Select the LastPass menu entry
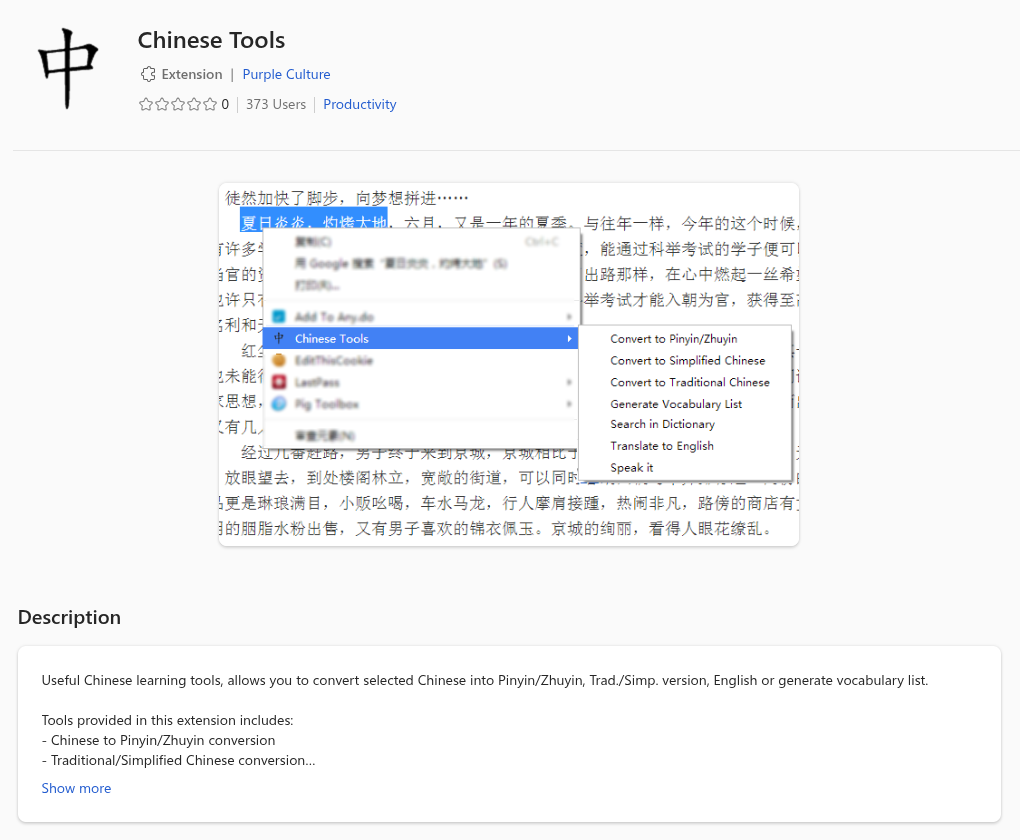The image size is (1020, 840). click(420, 382)
